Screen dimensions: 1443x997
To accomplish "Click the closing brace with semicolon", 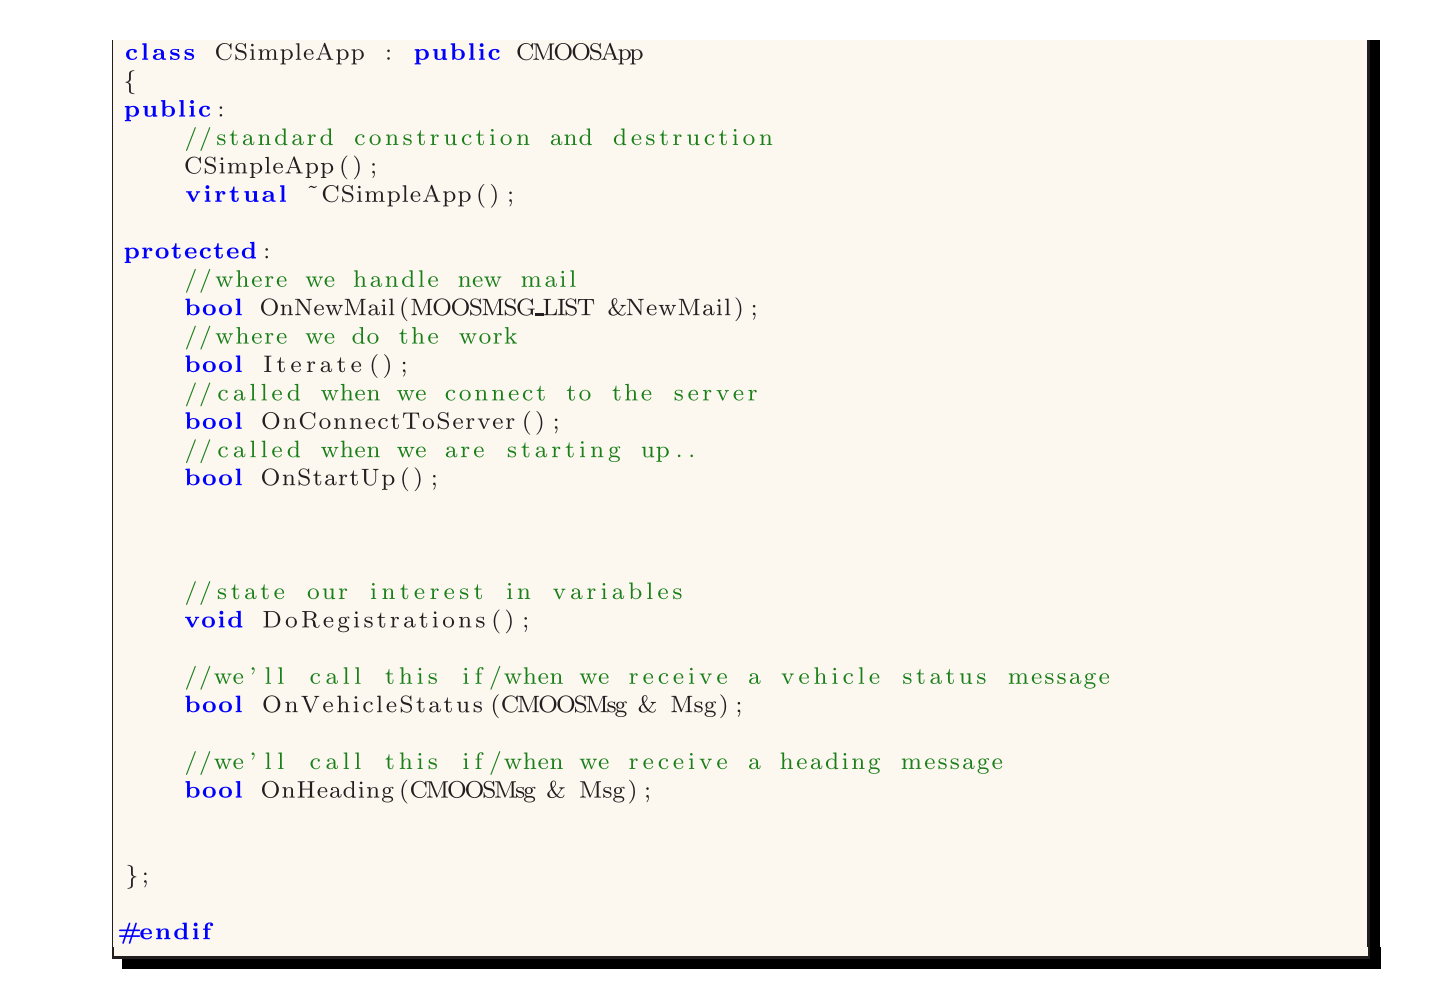I will click(x=134, y=876).
